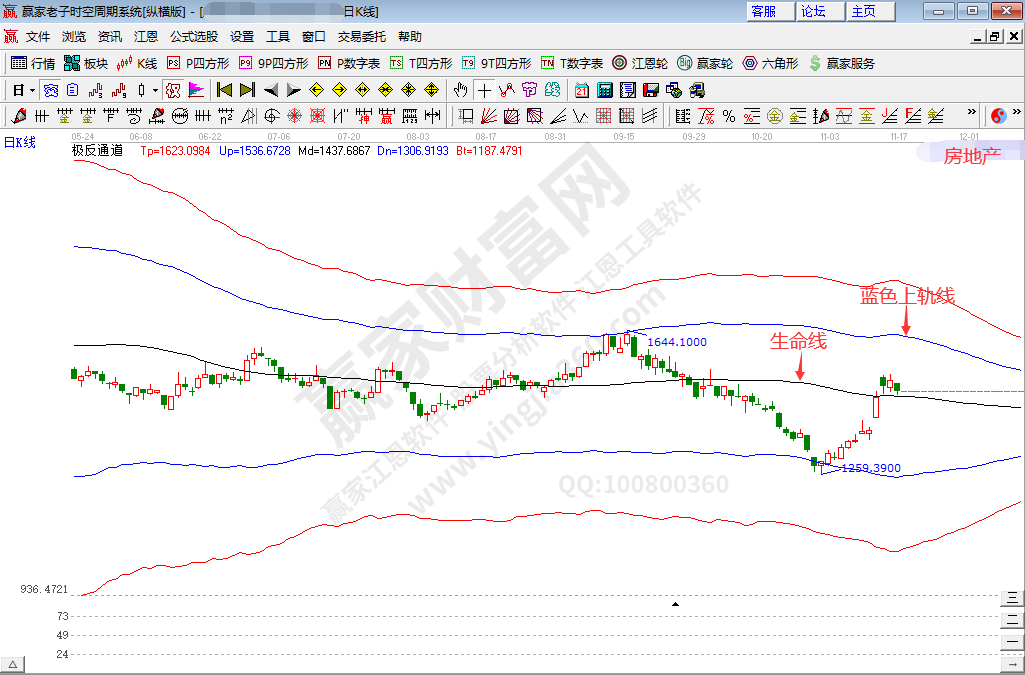Image resolution: width=1025 pixels, height=675 pixels.
Task: Toggle the flag marker display button
Action: tap(196, 90)
